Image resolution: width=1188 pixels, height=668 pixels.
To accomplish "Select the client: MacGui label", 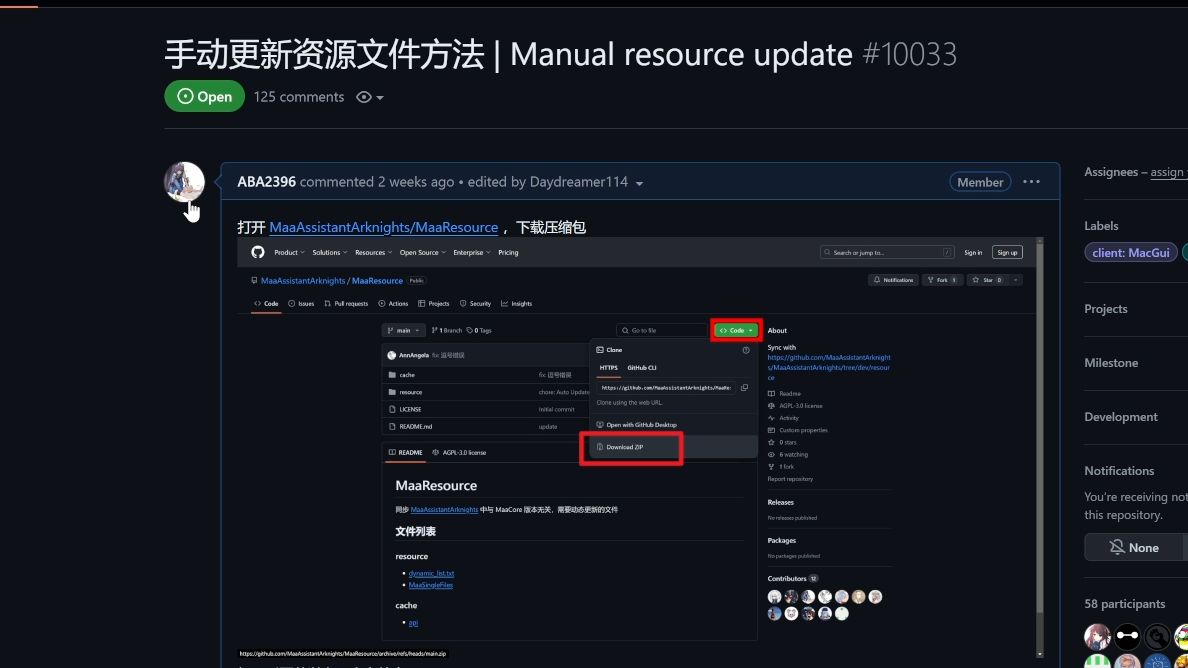I will coord(1130,252).
